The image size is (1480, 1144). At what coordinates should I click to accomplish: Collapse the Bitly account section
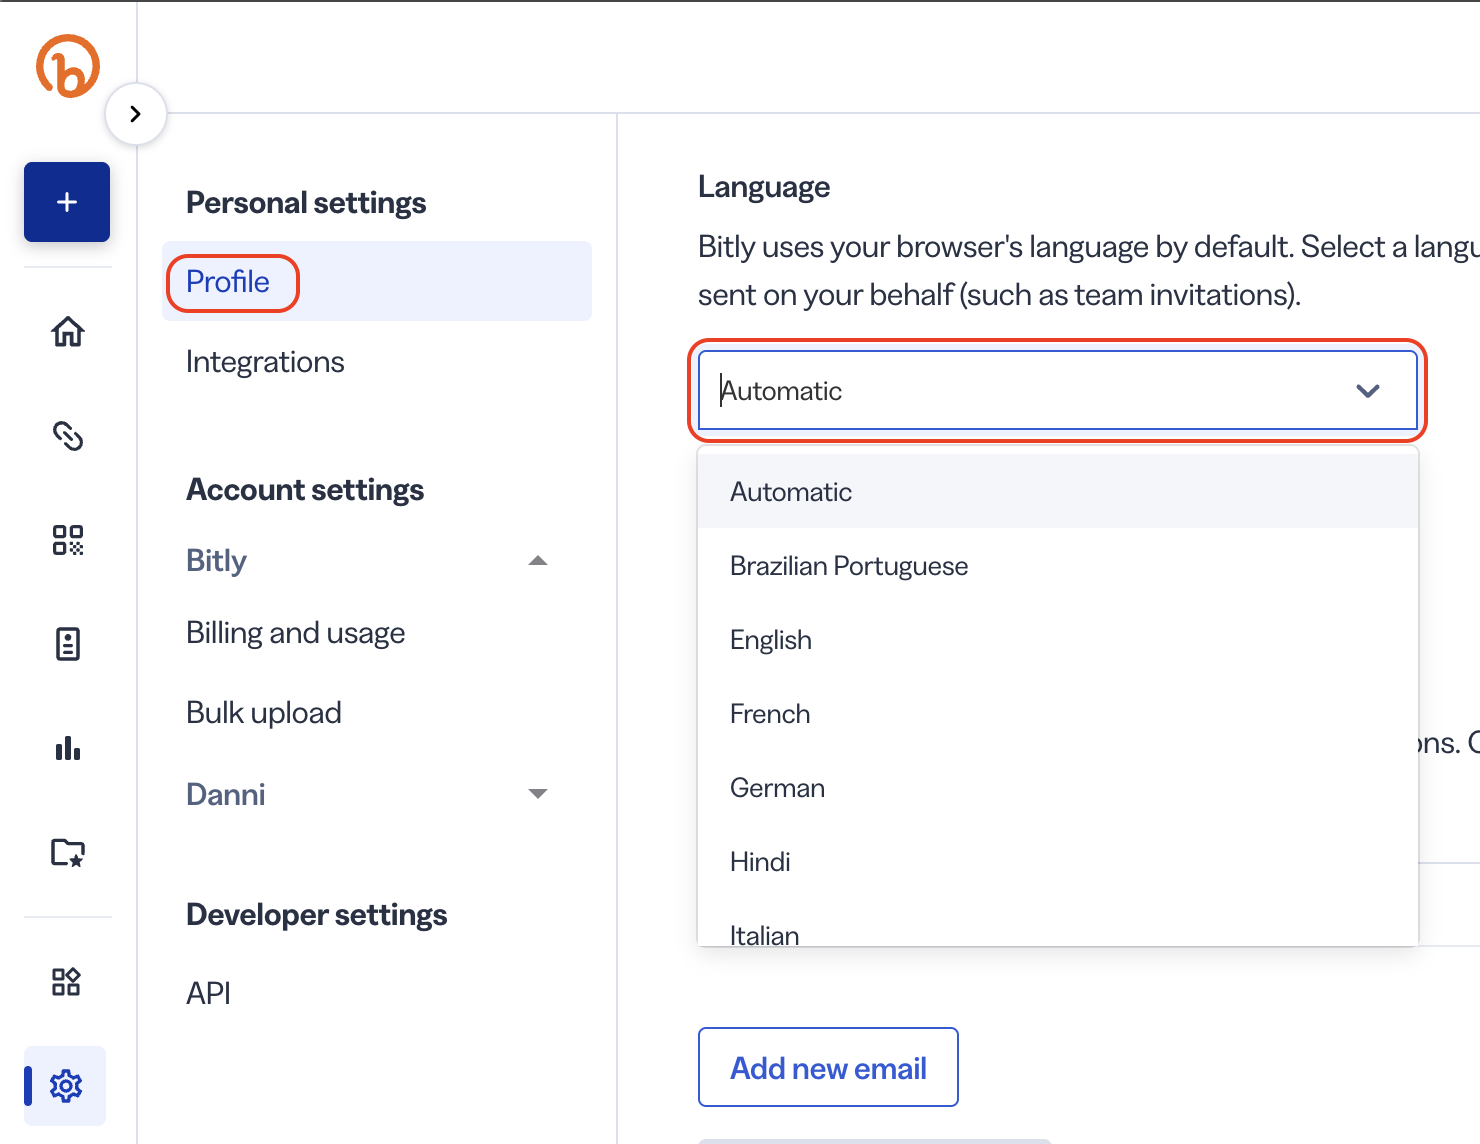[x=538, y=561]
